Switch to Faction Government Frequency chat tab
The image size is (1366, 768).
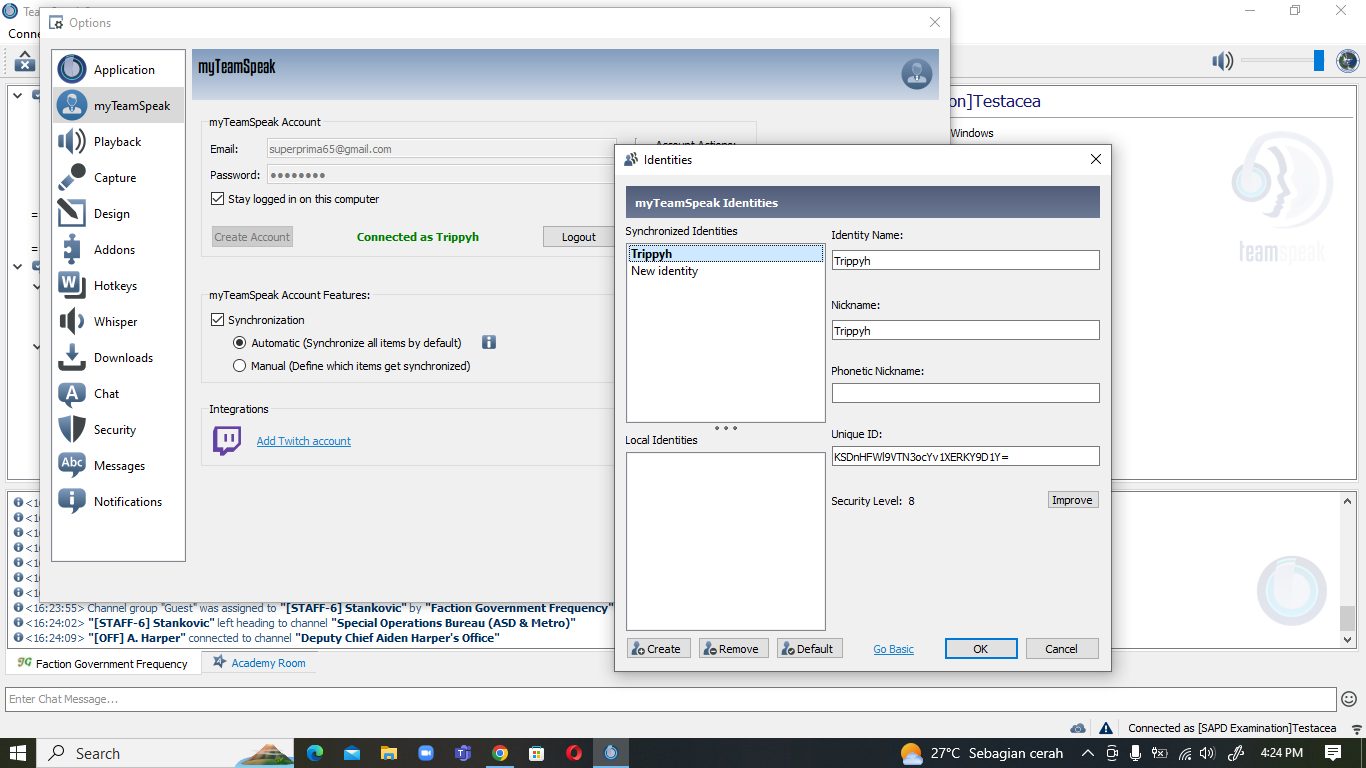102,663
